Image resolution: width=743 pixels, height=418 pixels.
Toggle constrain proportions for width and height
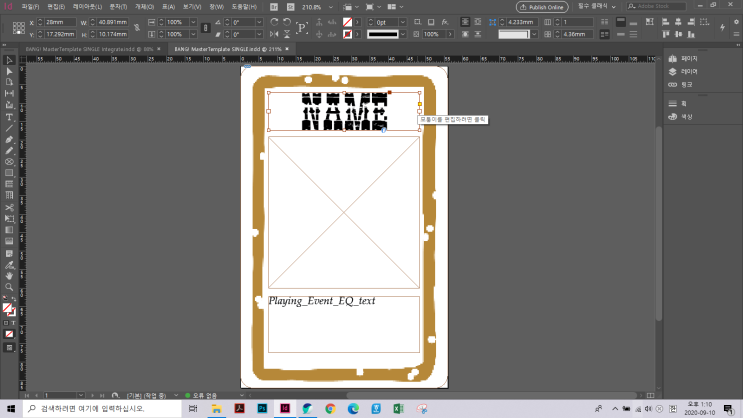137,28
